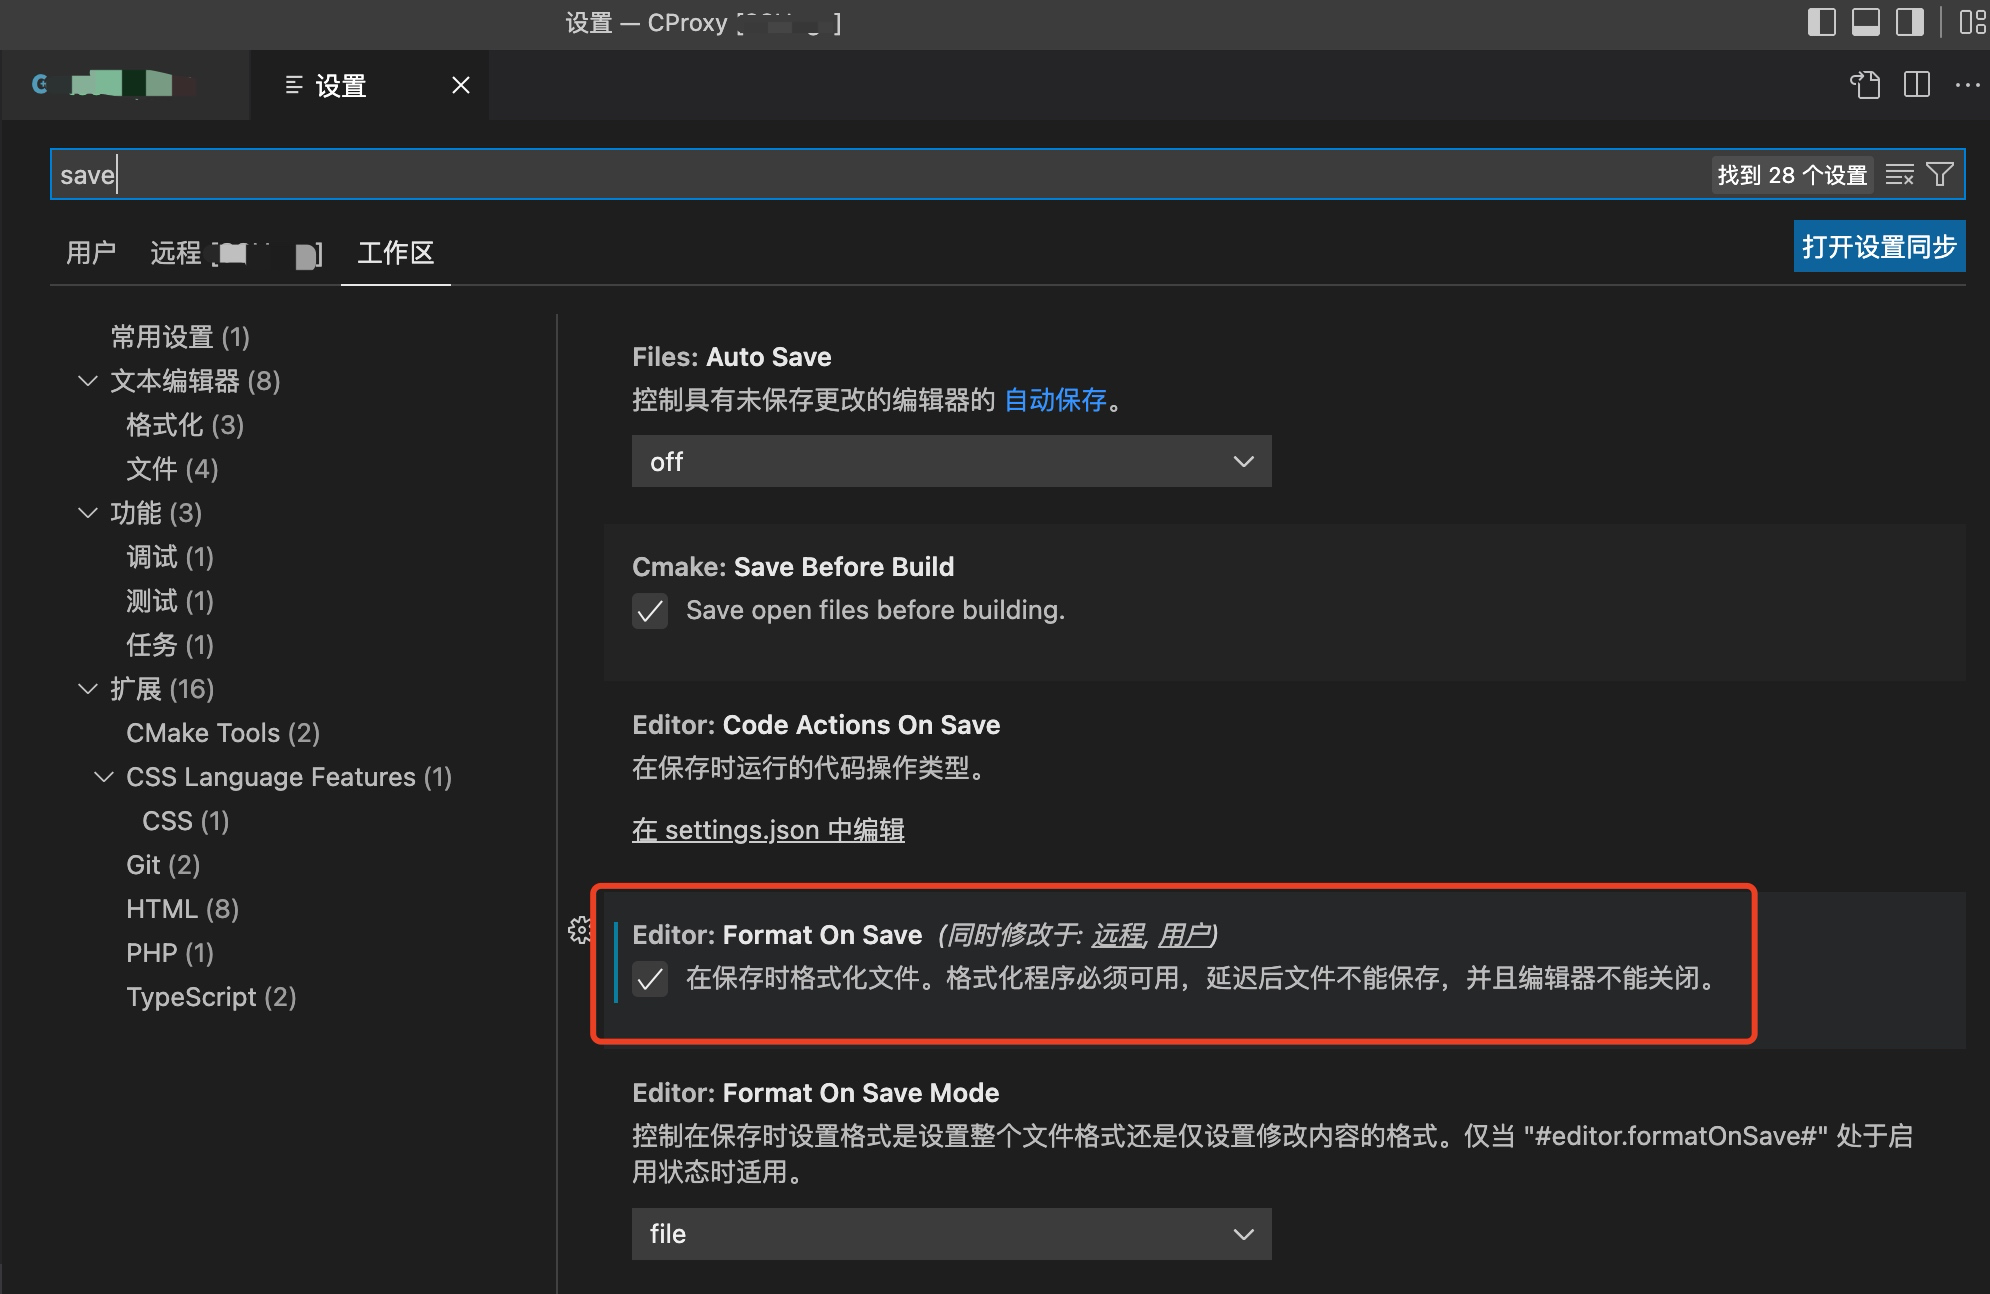Select TypeScript (2) tree item

(x=211, y=997)
